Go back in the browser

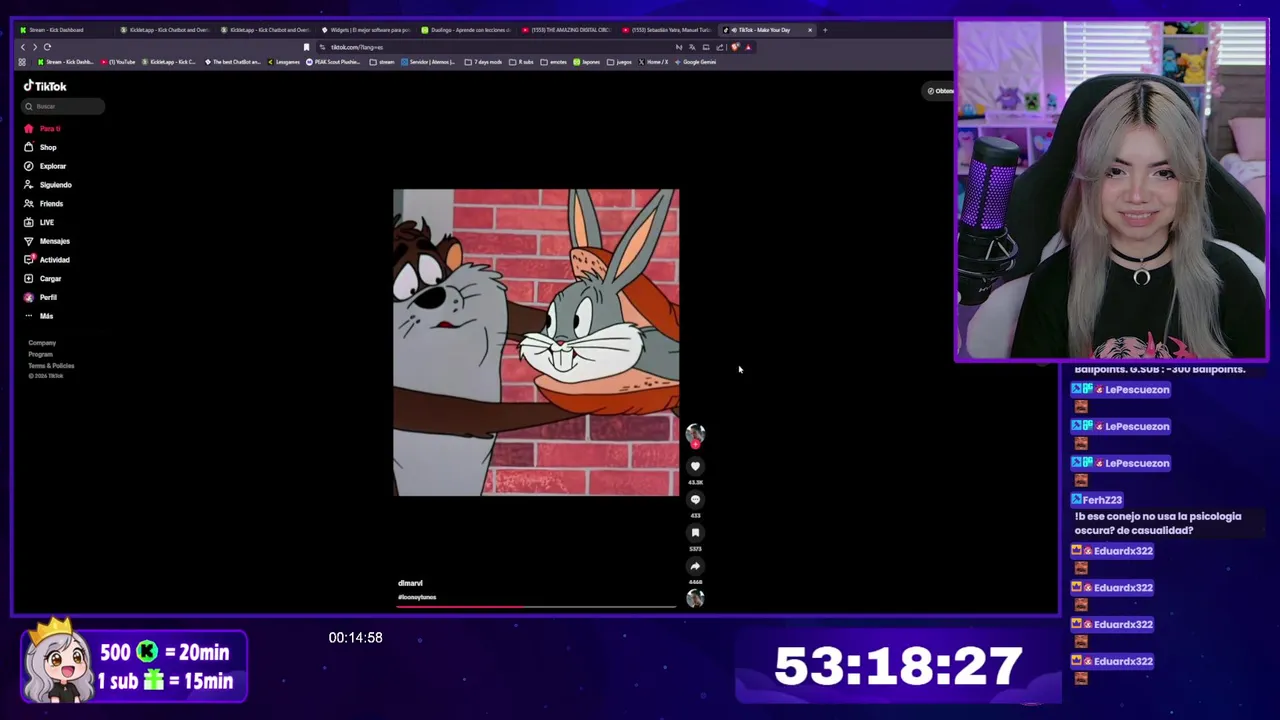(x=23, y=47)
